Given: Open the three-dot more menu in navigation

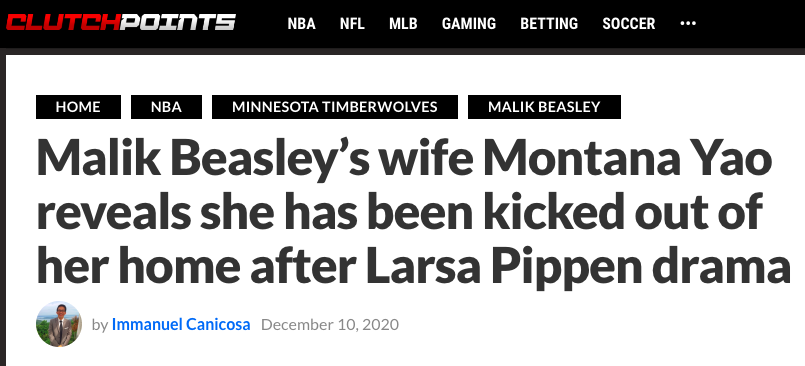Looking at the screenshot, I should click(x=687, y=23).
